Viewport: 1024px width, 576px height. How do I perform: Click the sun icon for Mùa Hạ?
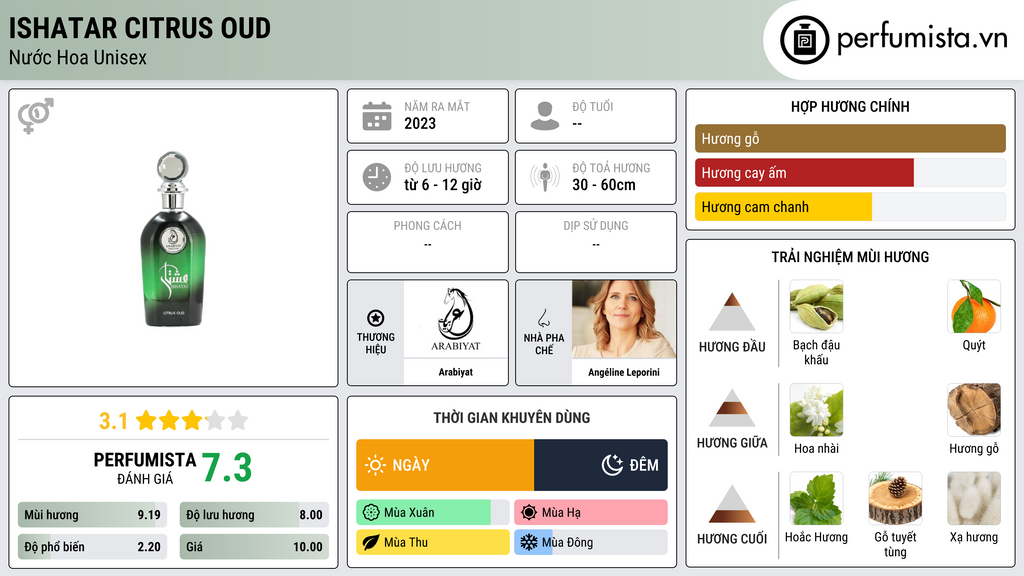point(529,513)
